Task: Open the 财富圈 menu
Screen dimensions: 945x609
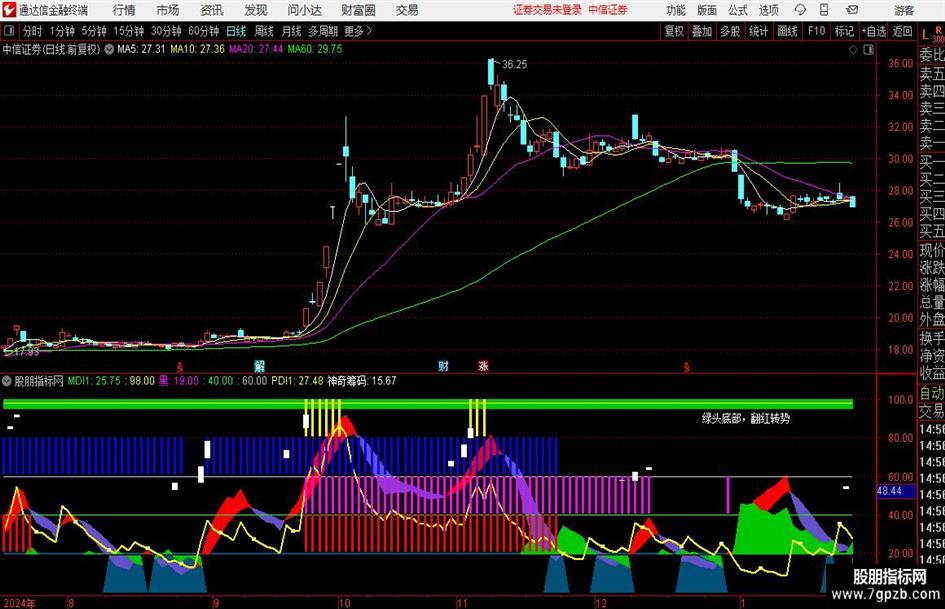Action: pos(358,10)
